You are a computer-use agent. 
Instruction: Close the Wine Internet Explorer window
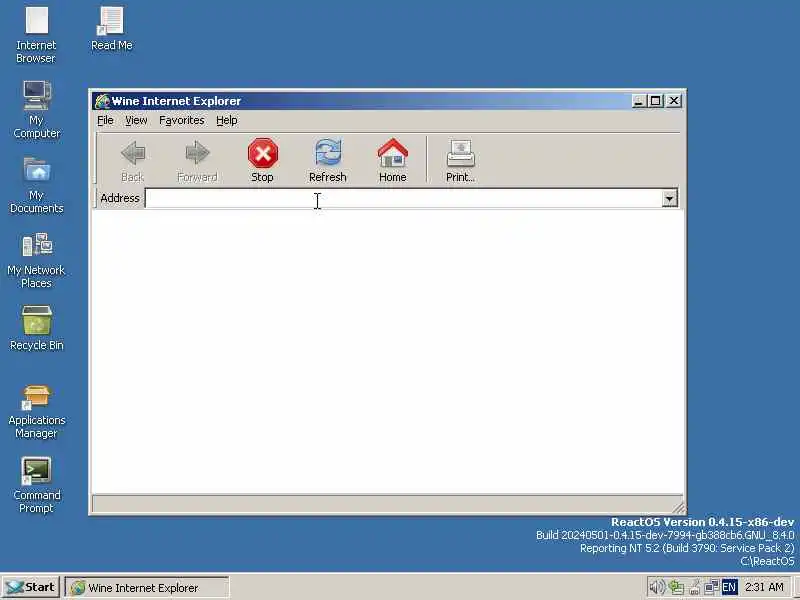coord(674,101)
